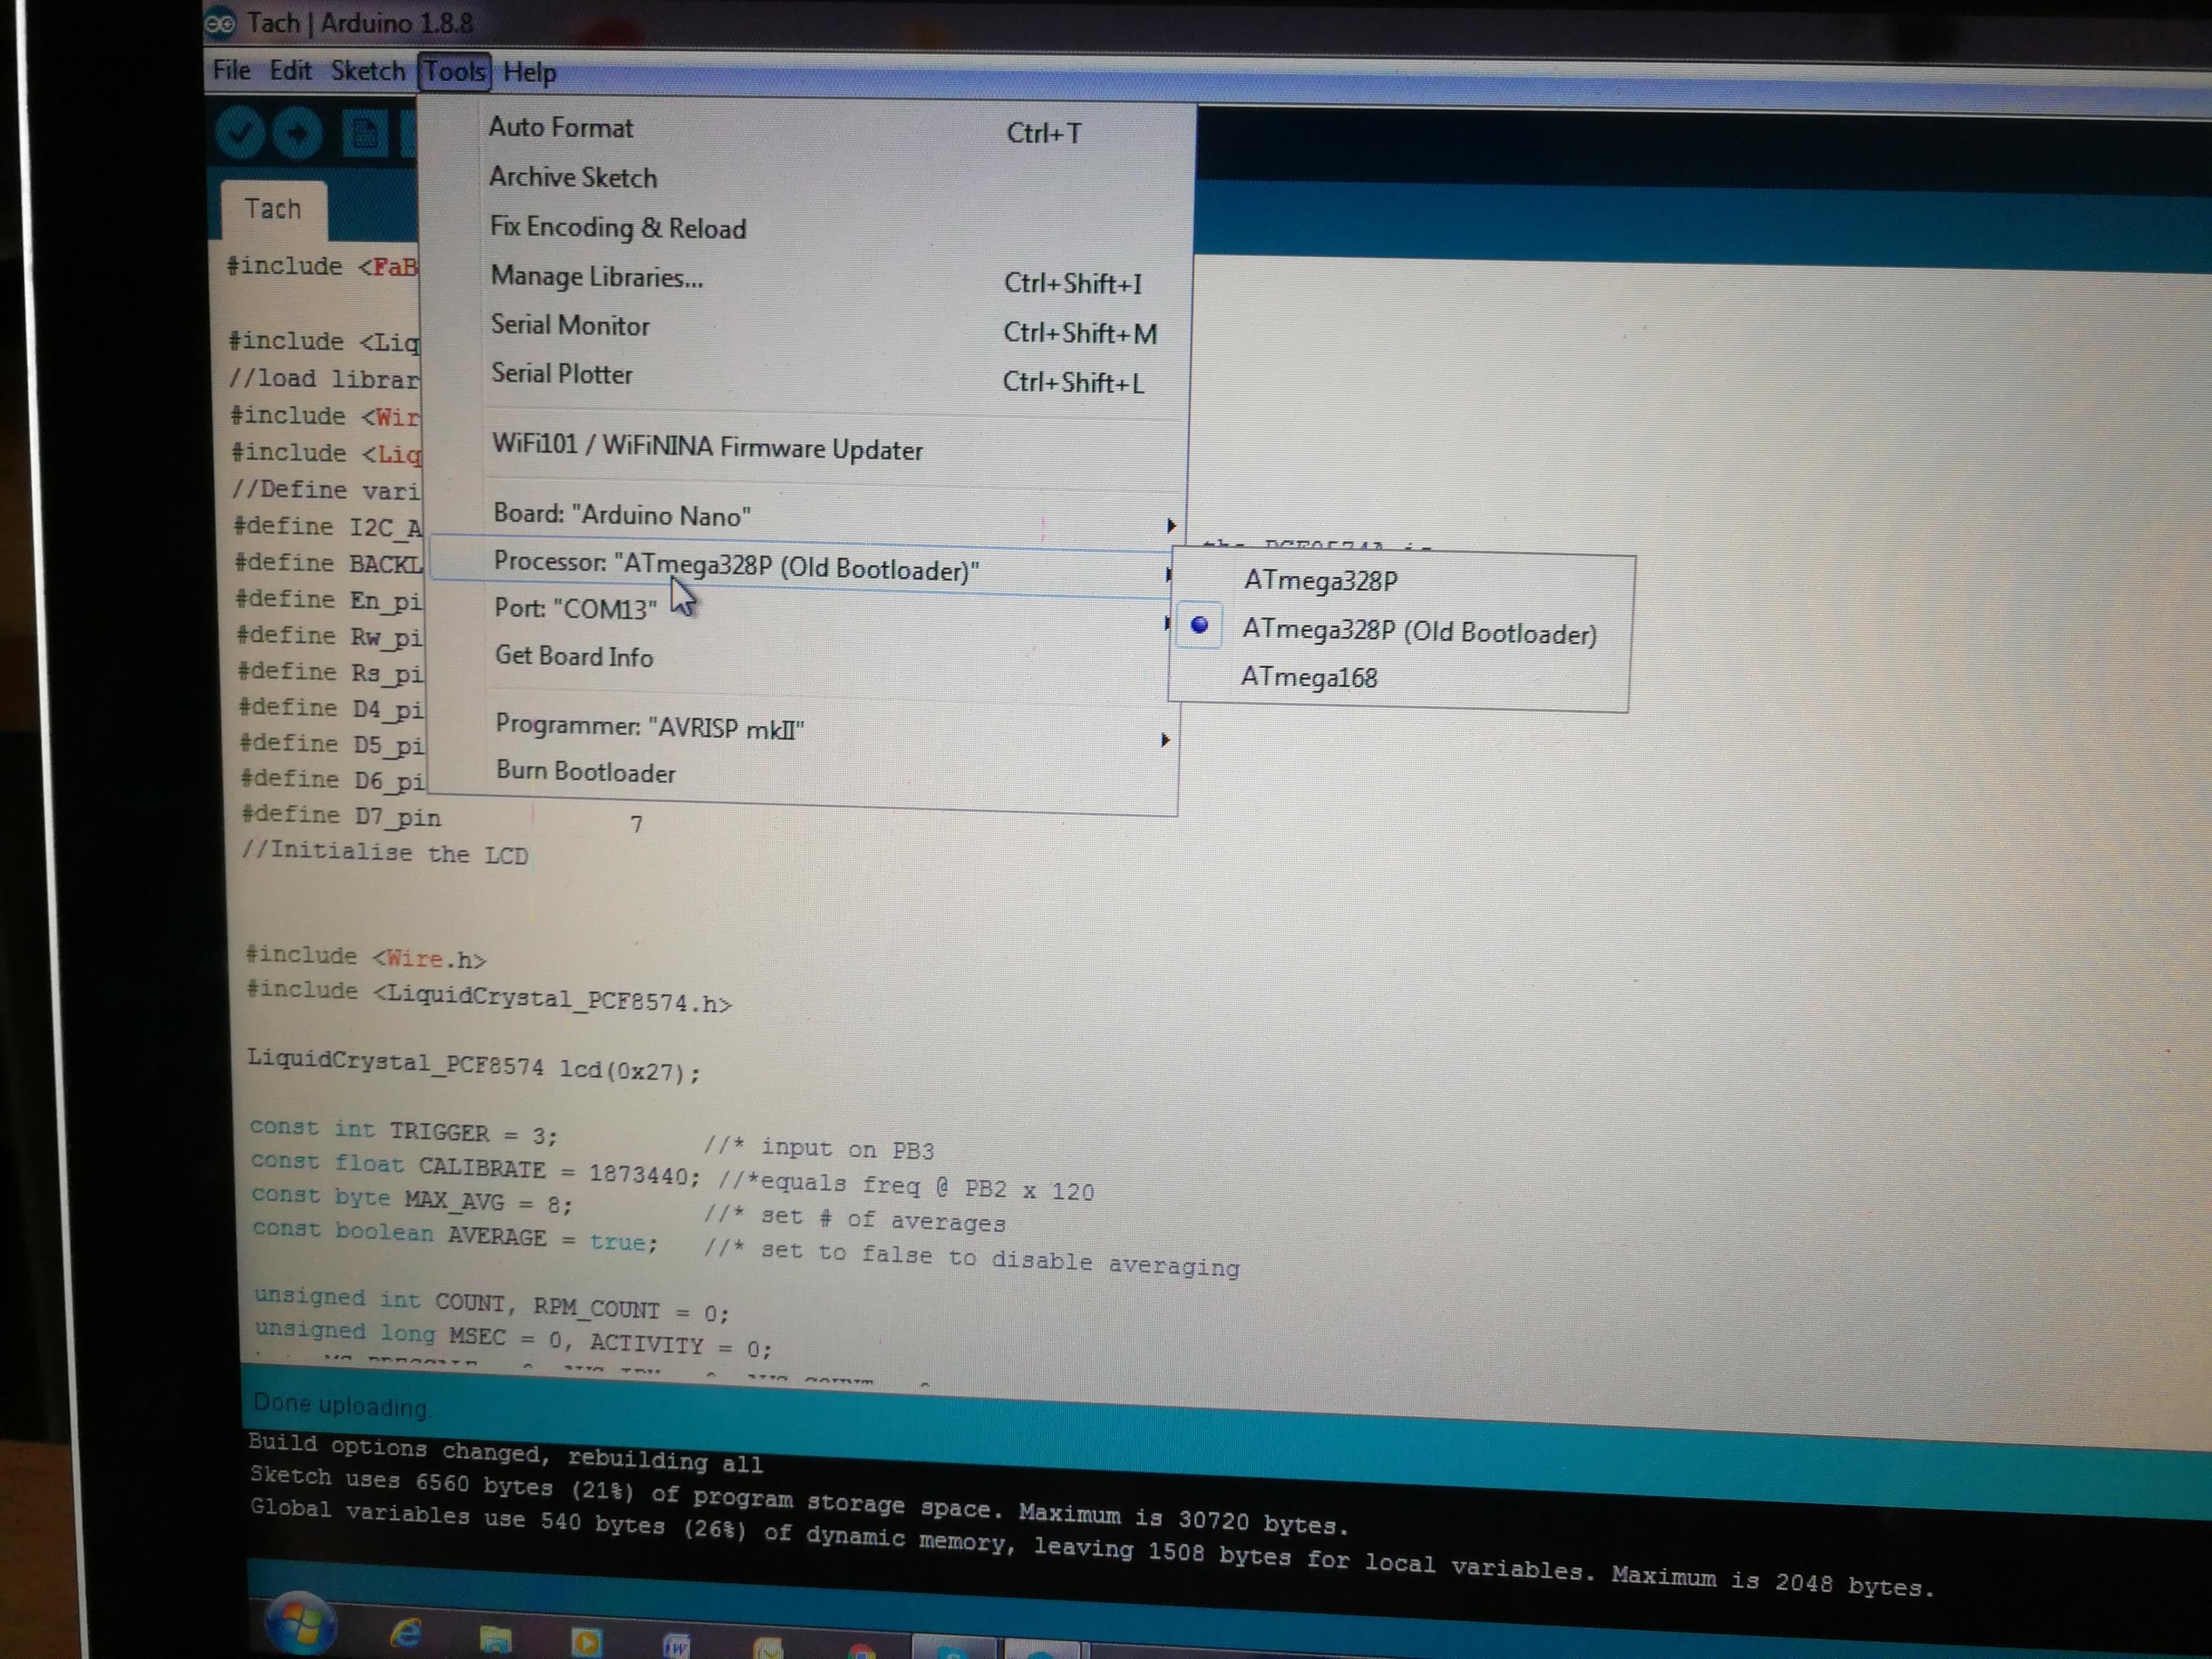Image resolution: width=2212 pixels, height=1659 pixels.
Task: Click '#include <LiquidCrystal_PCF8574.h>' line
Action: coord(490,997)
